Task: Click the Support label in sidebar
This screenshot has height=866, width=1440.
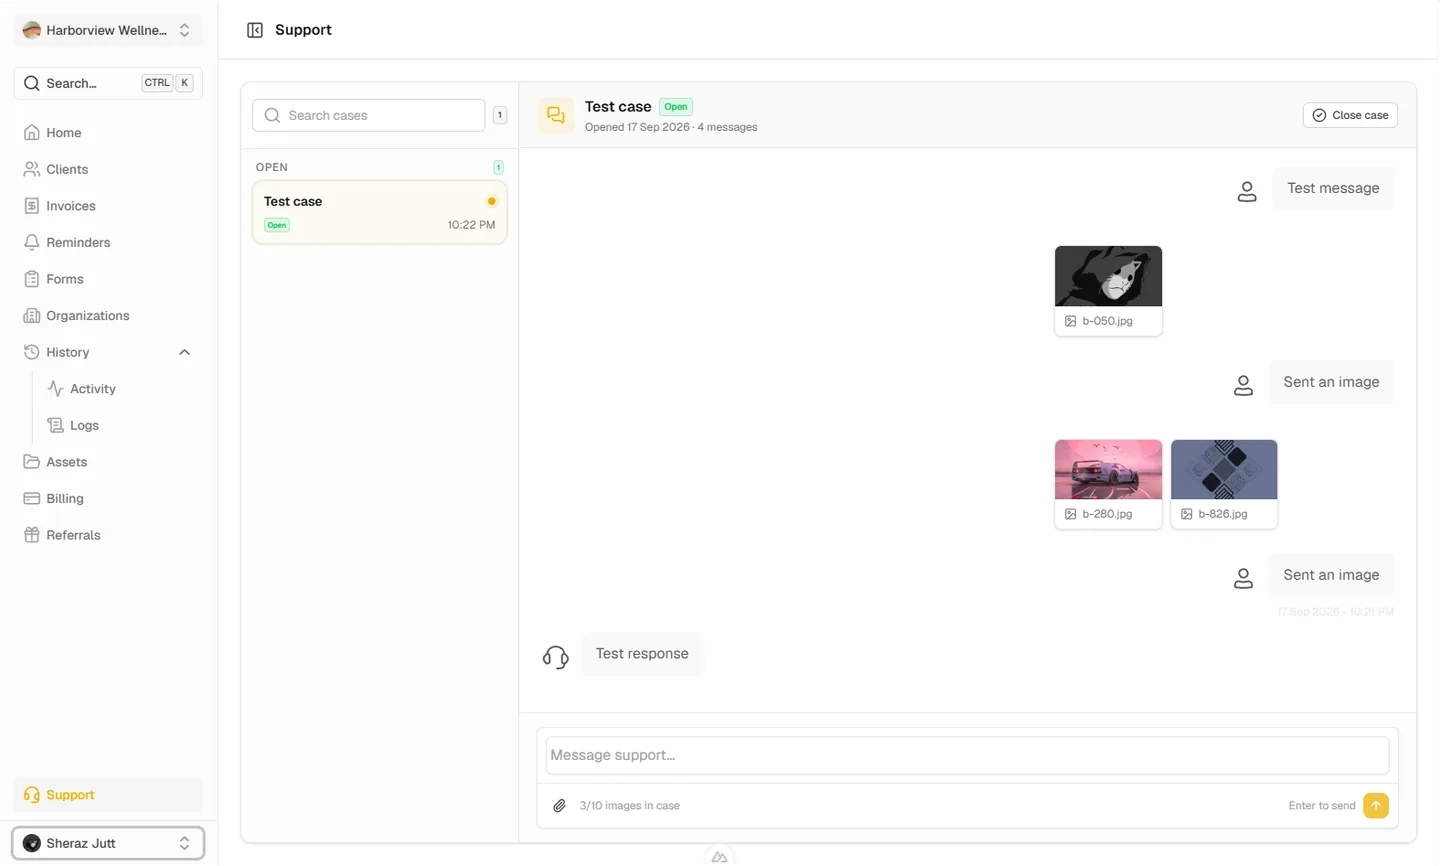Action: click(70, 795)
